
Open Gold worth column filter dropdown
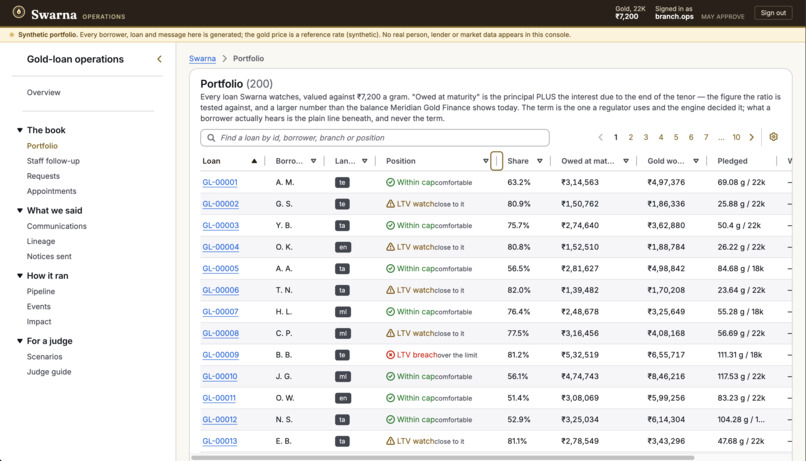[695, 161]
